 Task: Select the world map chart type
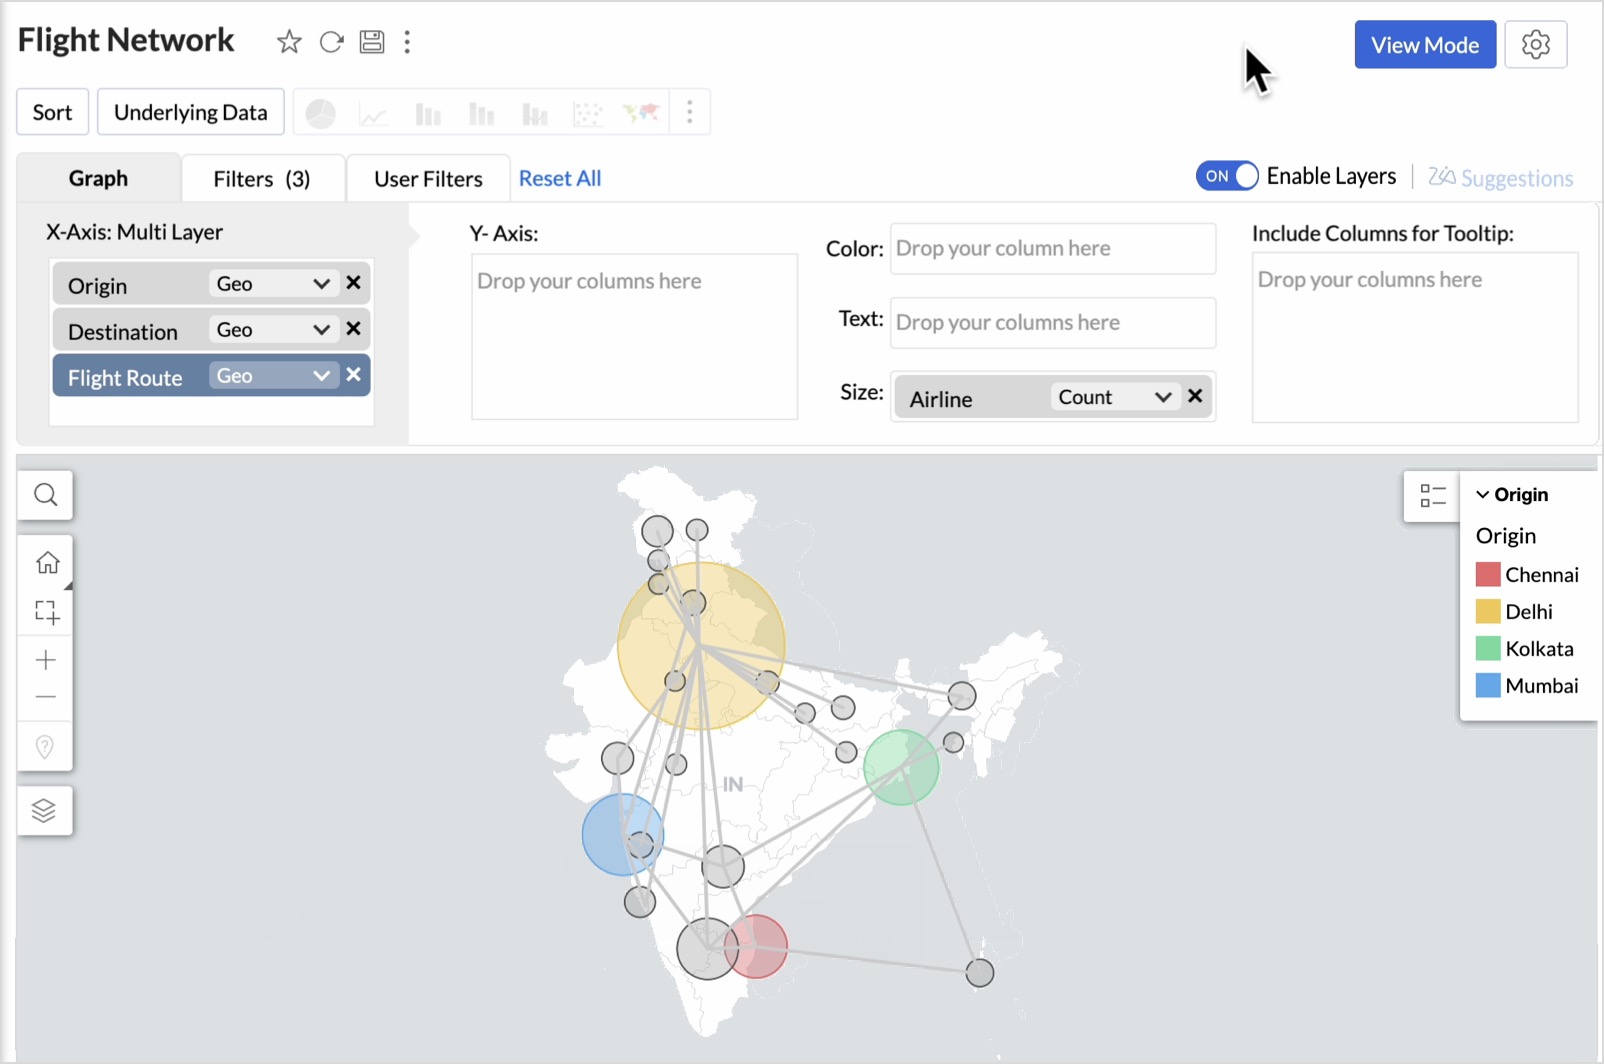pyautogui.click(x=641, y=113)
